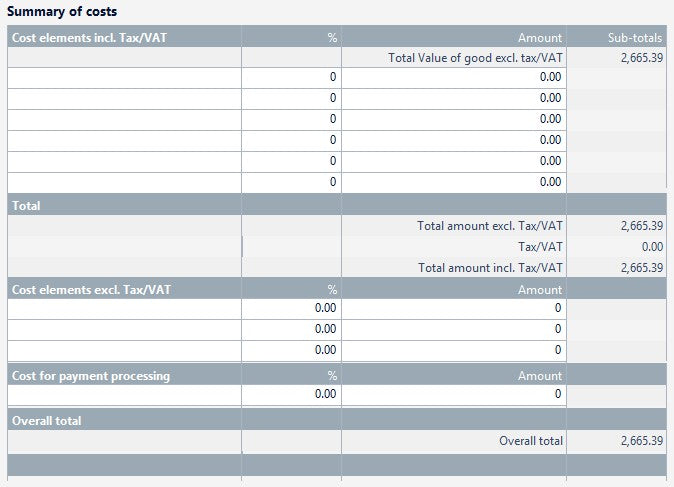Click third row percent field incl. Tax/VAT
The image size is (674, 487).
[x=291, y=120]
